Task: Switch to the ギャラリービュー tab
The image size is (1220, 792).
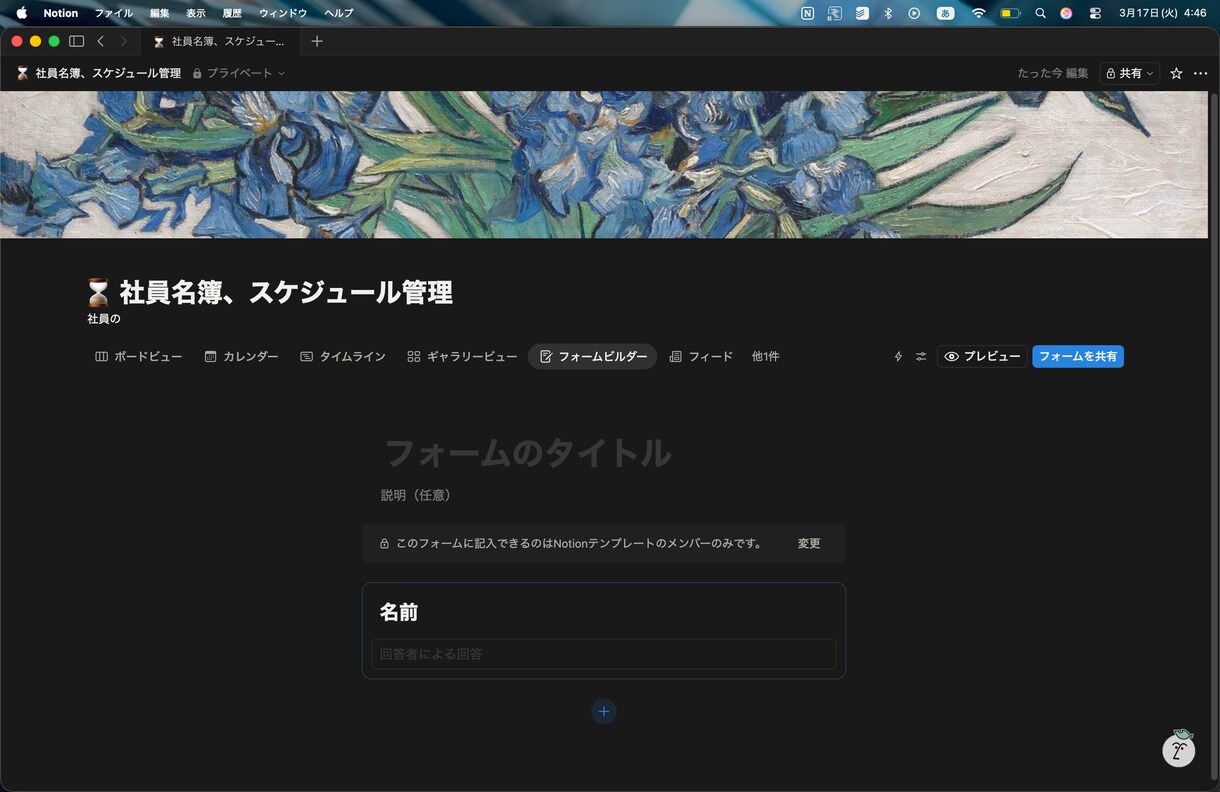Action: (462, 356)
